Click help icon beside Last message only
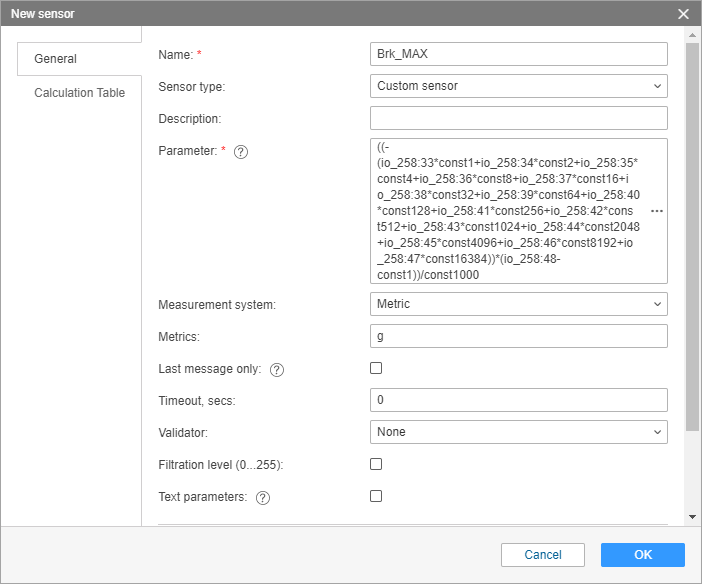This screenshot has width=702, height=584. pos(277,370)
